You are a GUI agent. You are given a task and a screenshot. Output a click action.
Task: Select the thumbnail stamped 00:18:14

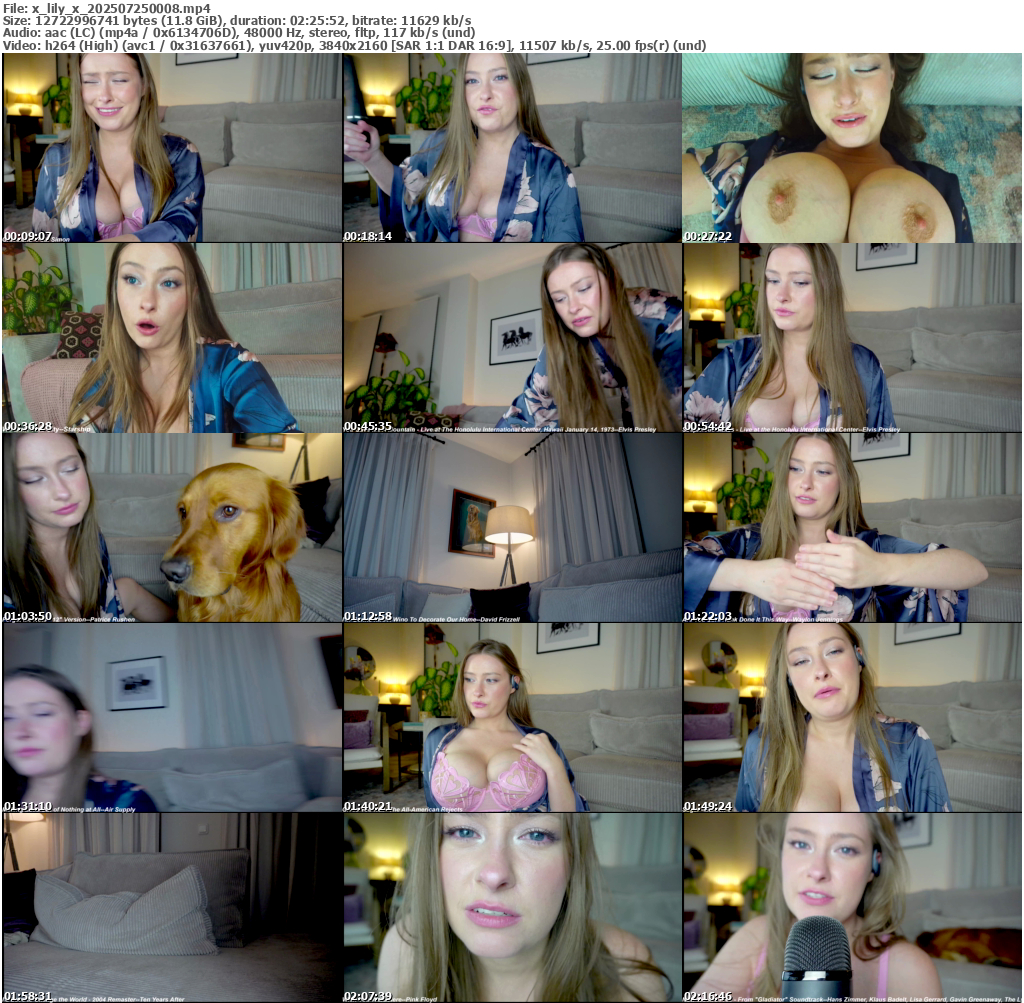(512, 148)
